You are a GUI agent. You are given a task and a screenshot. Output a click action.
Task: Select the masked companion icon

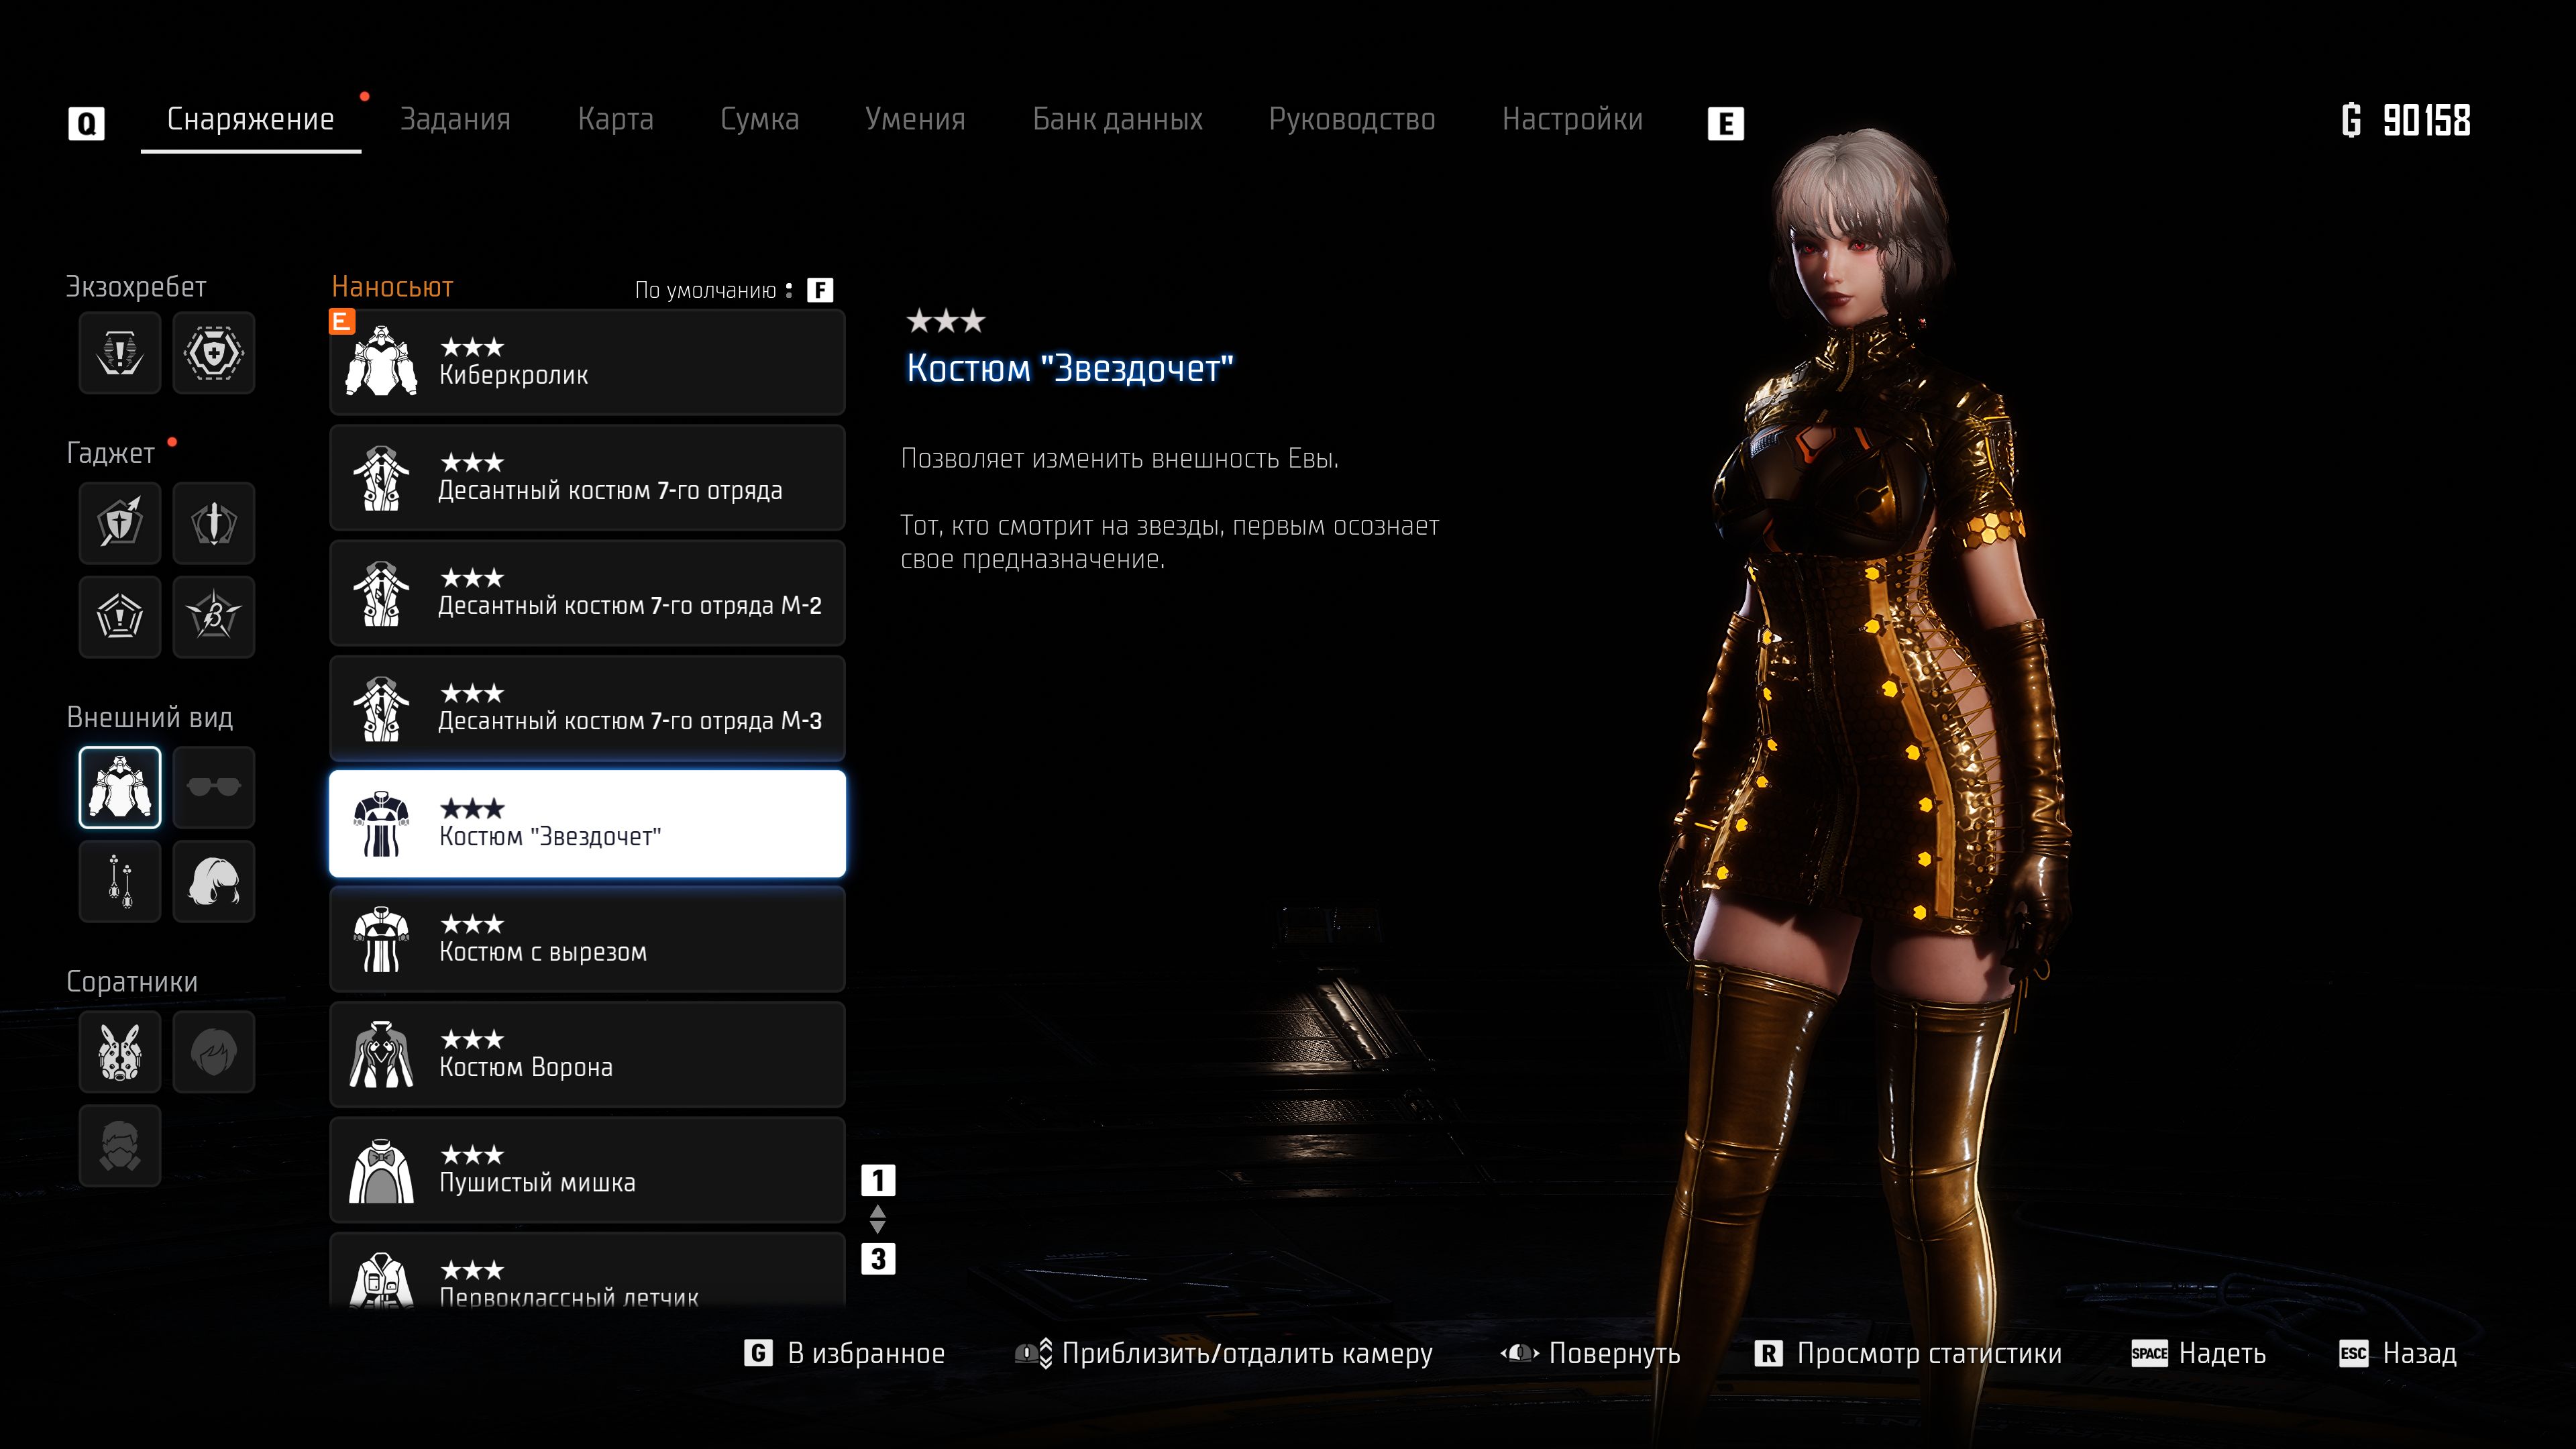(120, 1145)
